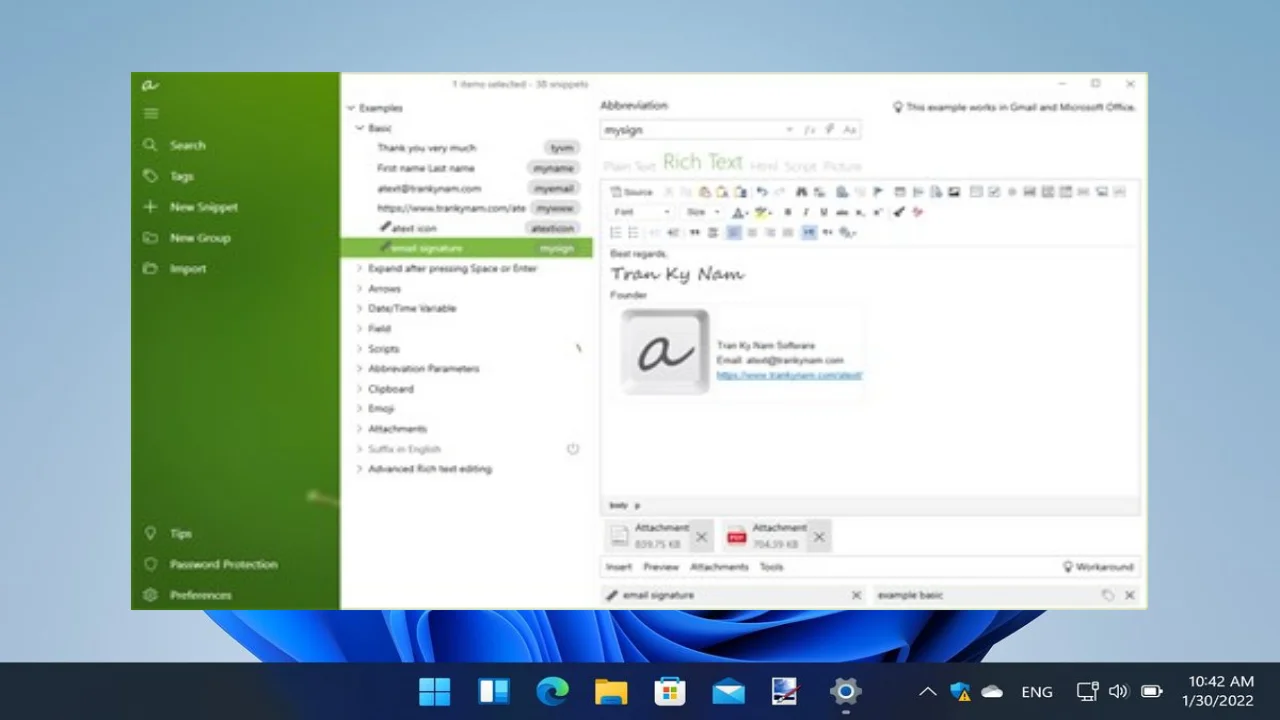Toggle power icon for Suffix in English
This screenshot has height=720, width=1280.
tap(573, 449)
